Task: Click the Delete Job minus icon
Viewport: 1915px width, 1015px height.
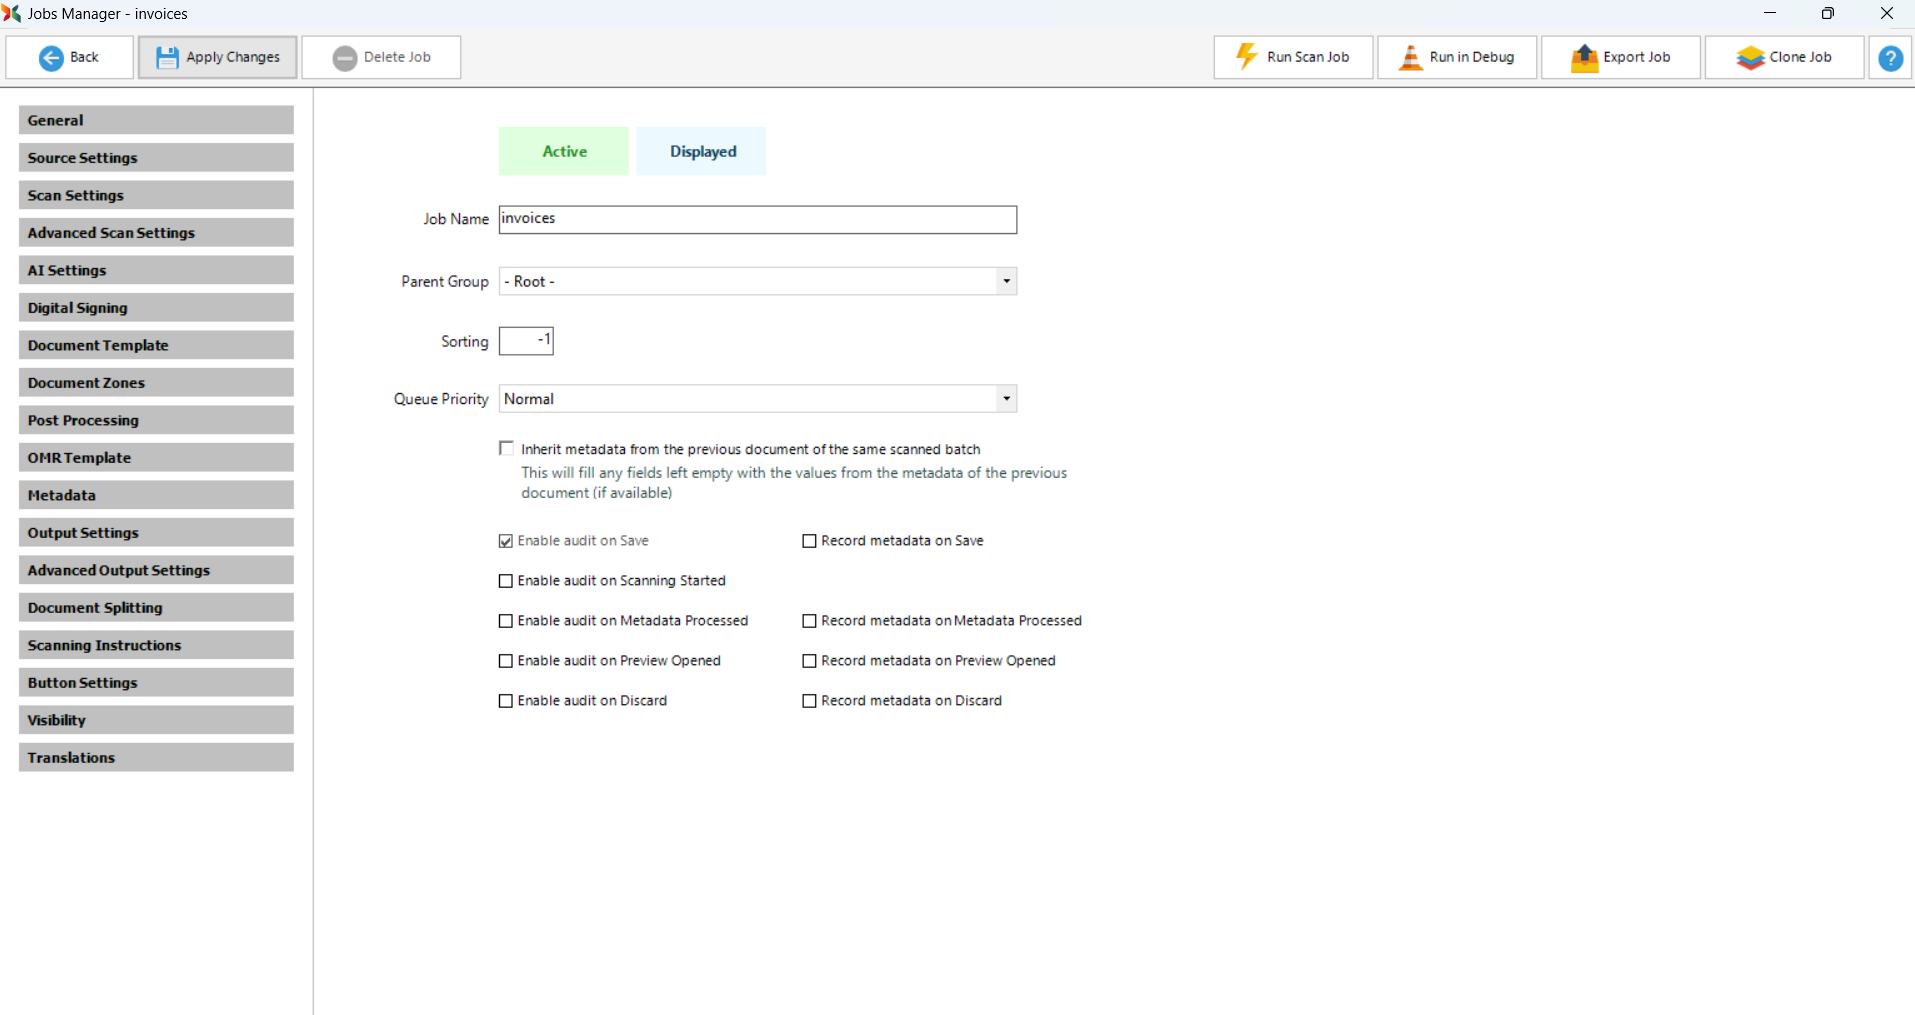Action: pos(345,58)
